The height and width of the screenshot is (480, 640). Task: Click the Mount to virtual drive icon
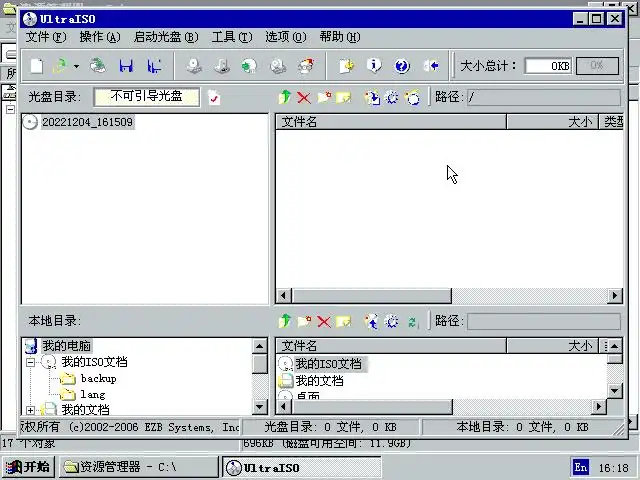[x=278, y=66]
